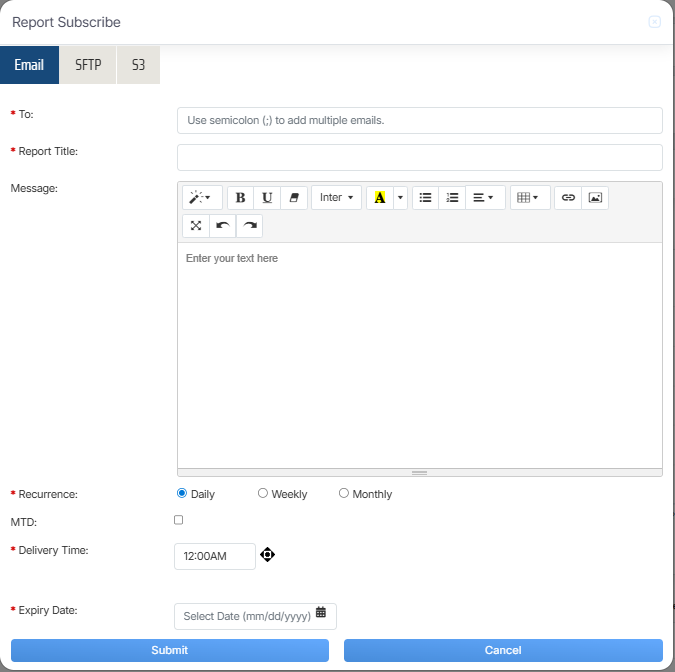Redo the last undone edit
675x672 pixels.
click(249, 226)
